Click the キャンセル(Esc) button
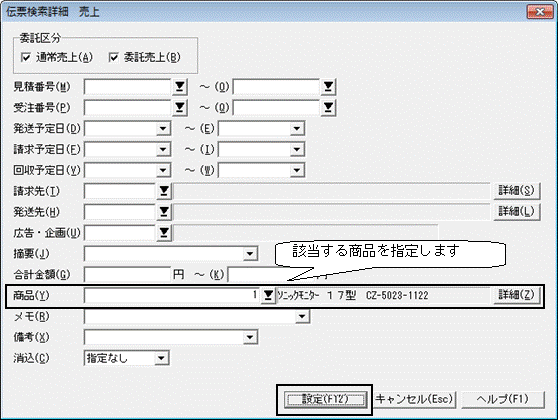This screenshot has height=420, width=558. [414, 400]
